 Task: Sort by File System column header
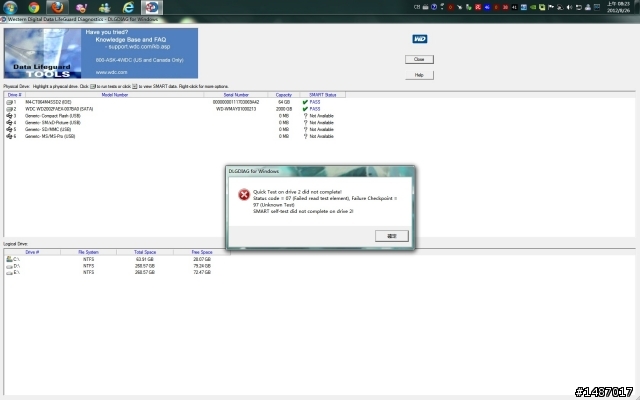(x=89, y=252)
